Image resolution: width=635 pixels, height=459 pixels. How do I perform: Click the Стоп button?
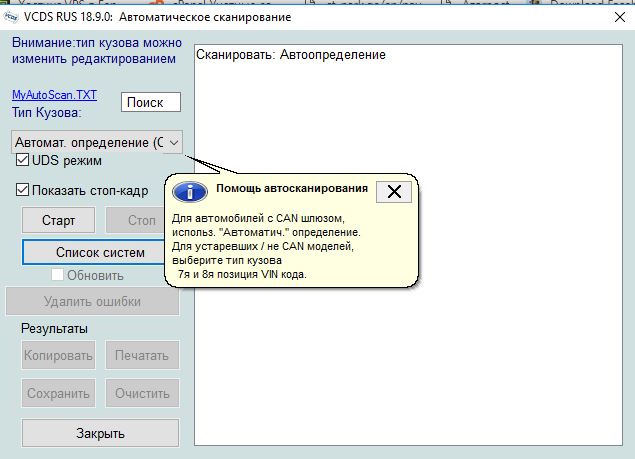point(136,220)
